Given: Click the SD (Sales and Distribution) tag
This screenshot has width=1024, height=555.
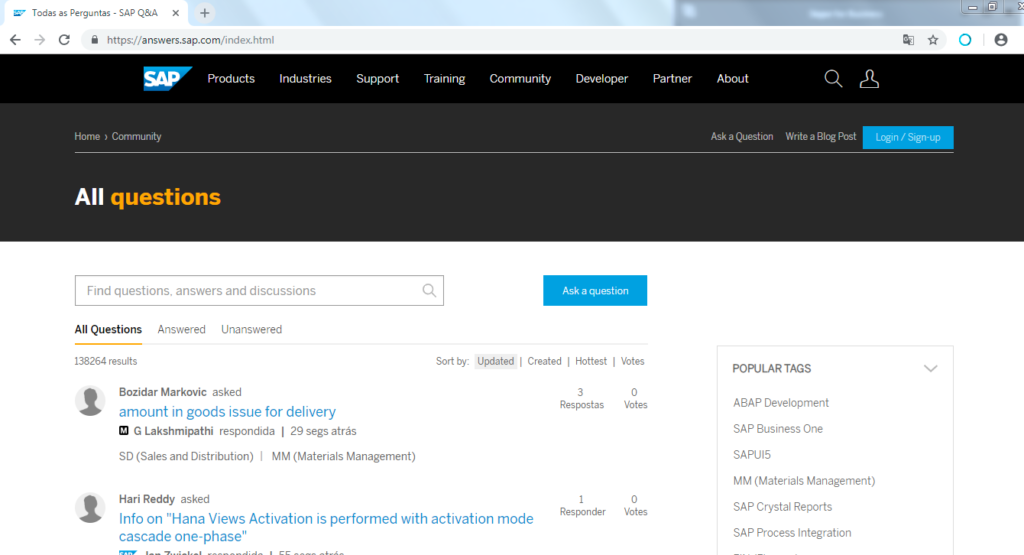Looking at the screenshot, I should point(186,456).
